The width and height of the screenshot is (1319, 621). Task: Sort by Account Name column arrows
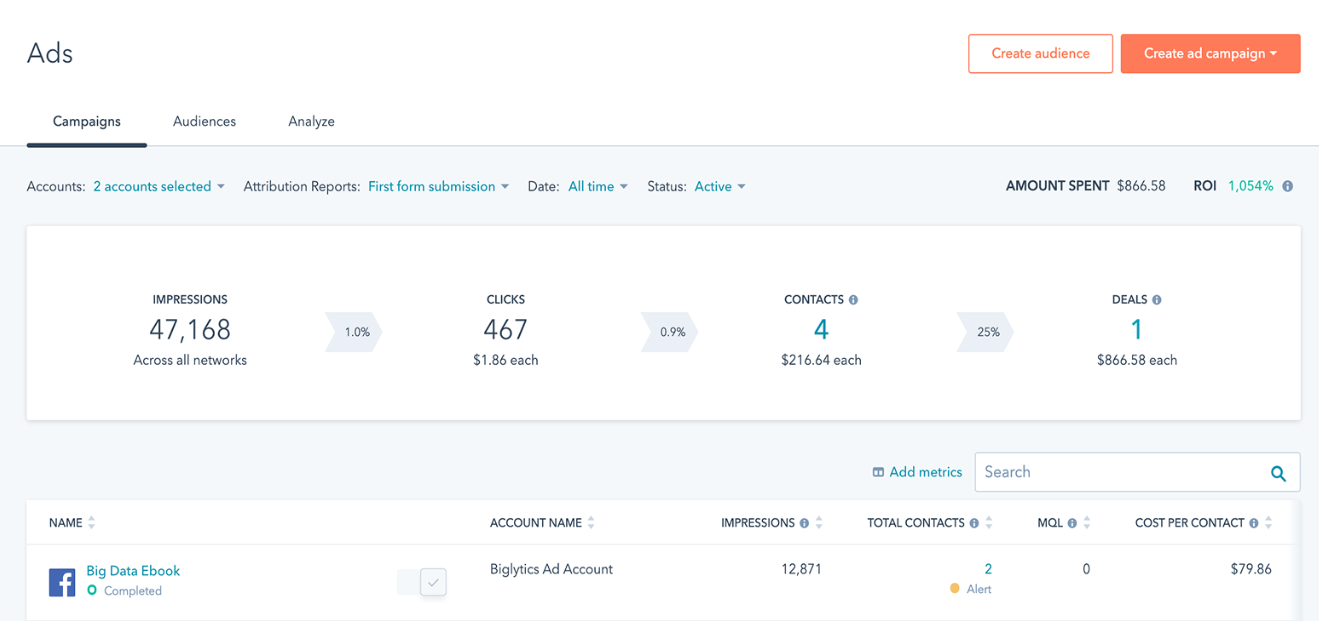click(591, 523)
